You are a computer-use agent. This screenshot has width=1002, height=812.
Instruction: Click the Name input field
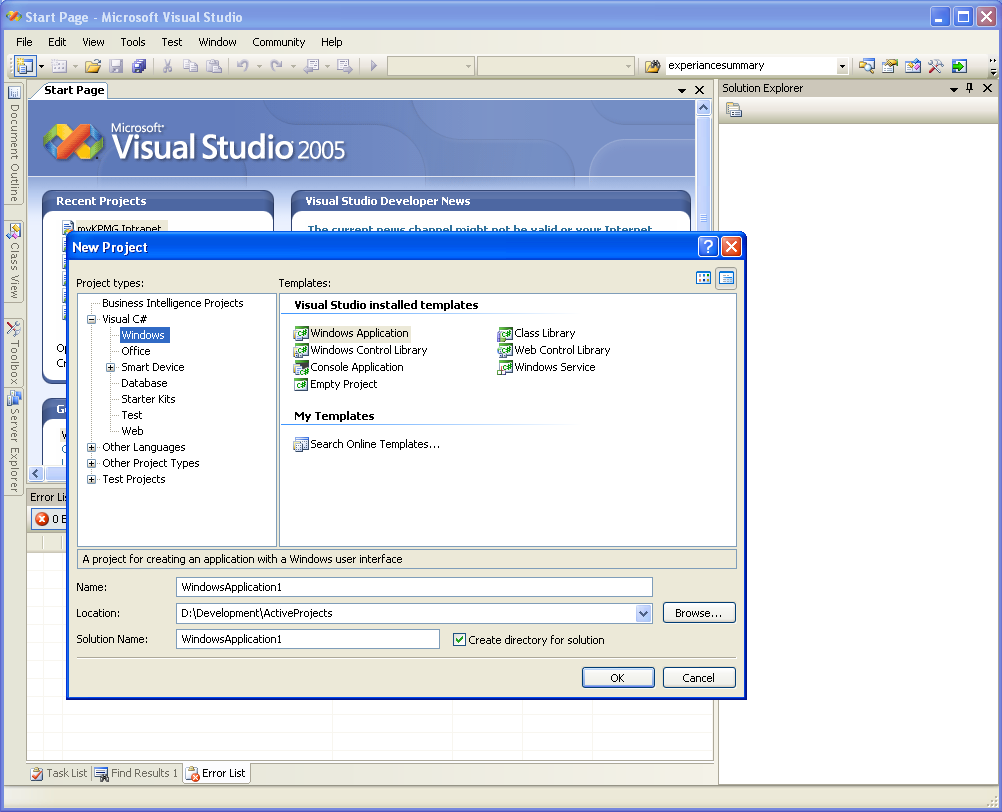414,587
